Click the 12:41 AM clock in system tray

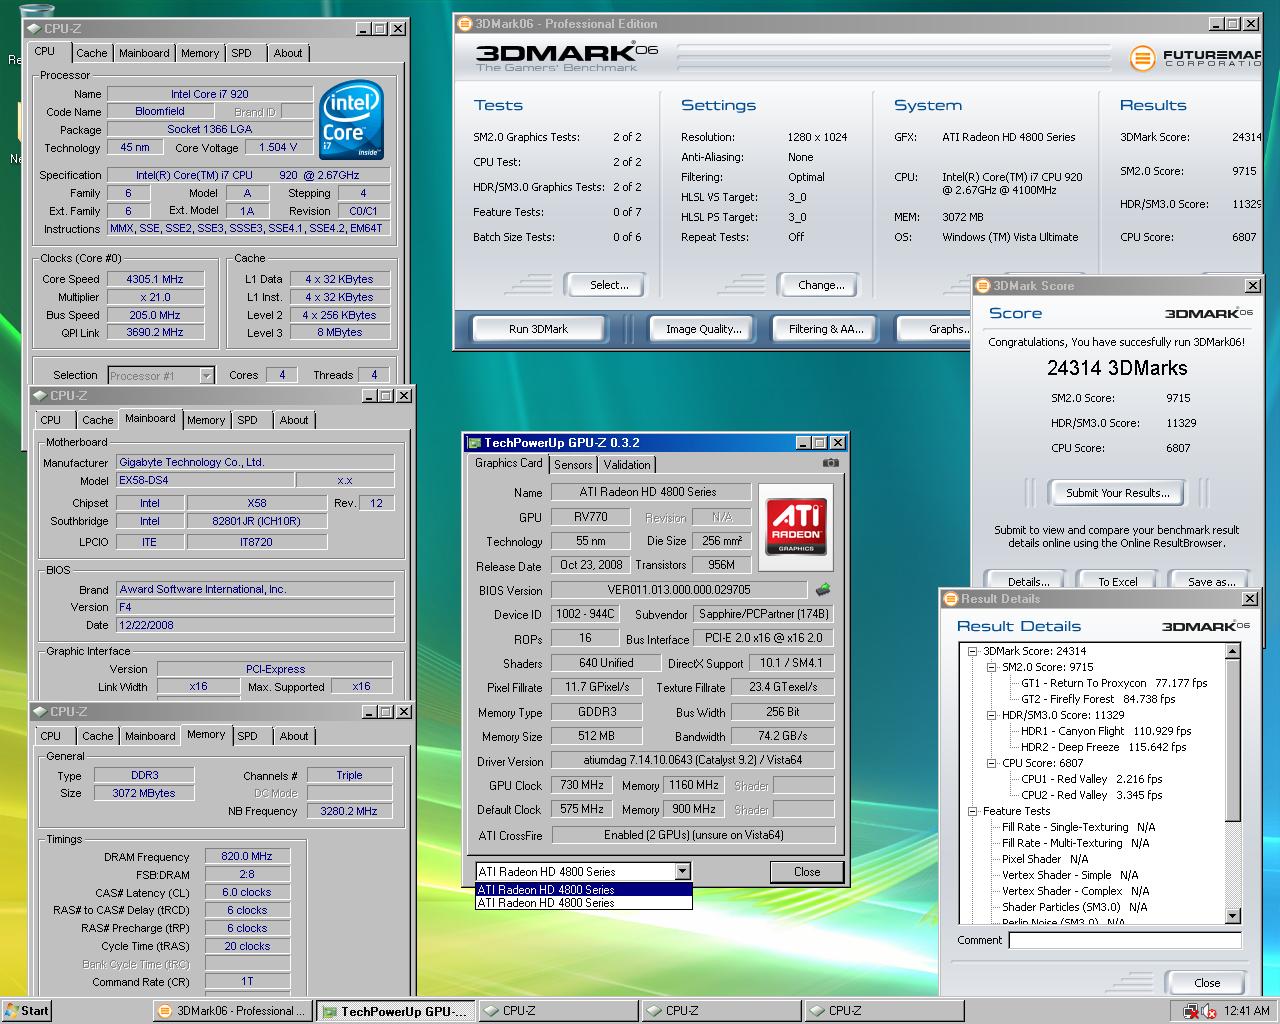tap(1247, 1011)
